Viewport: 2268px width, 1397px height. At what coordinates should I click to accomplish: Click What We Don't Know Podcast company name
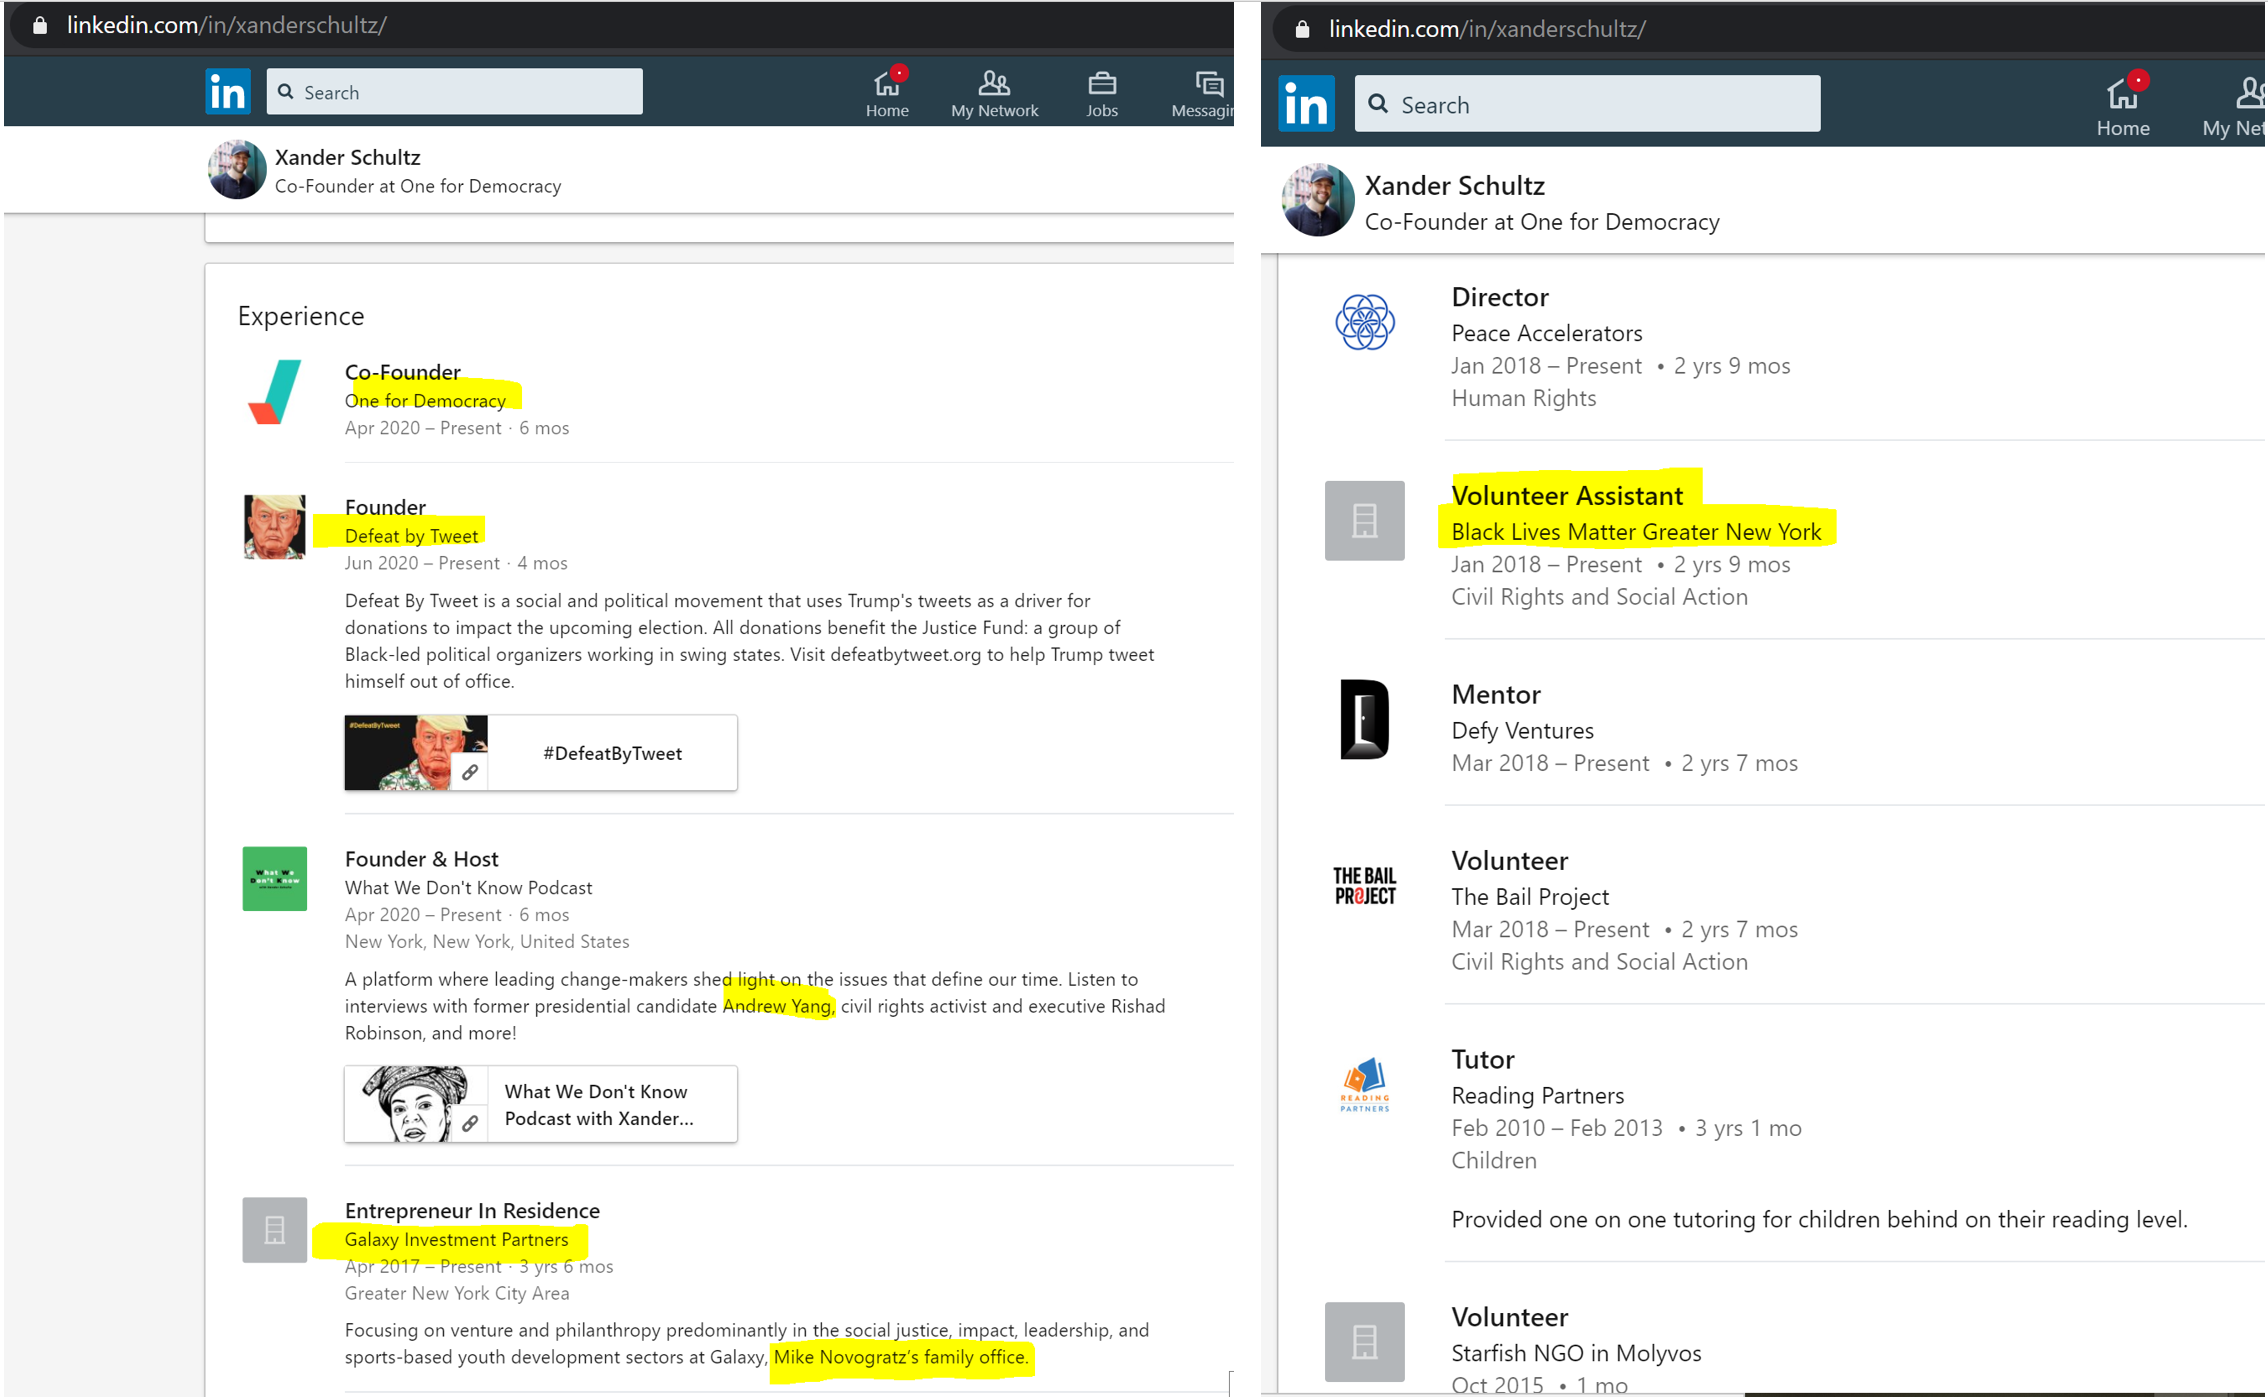click(x=468, y=888)
